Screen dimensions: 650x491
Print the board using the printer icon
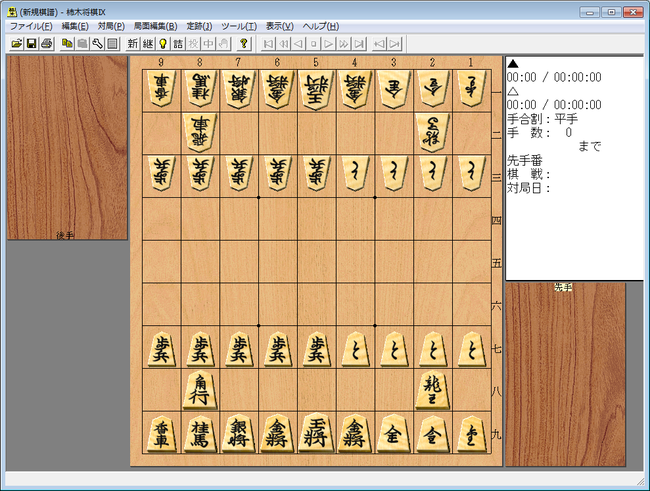47,44
